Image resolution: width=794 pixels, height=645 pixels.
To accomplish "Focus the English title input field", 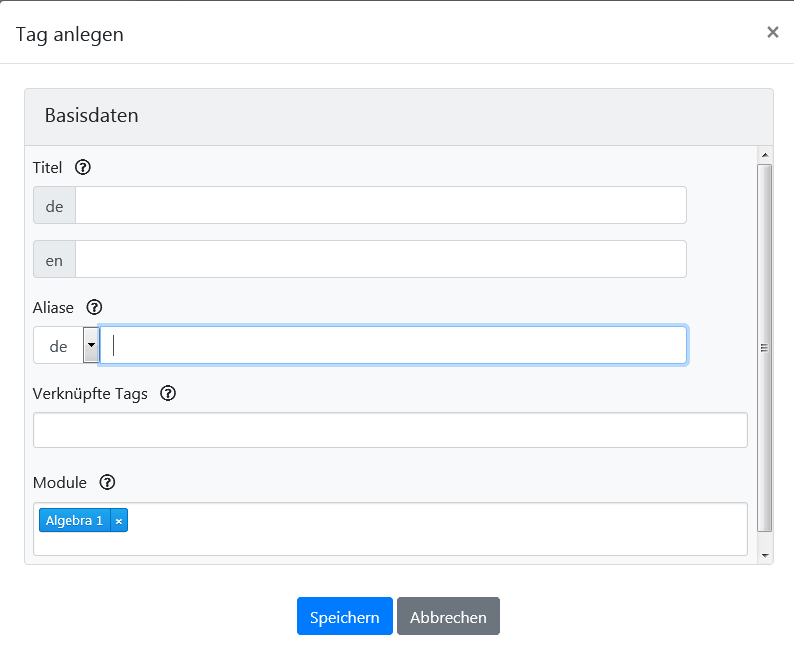I will 380,259.
